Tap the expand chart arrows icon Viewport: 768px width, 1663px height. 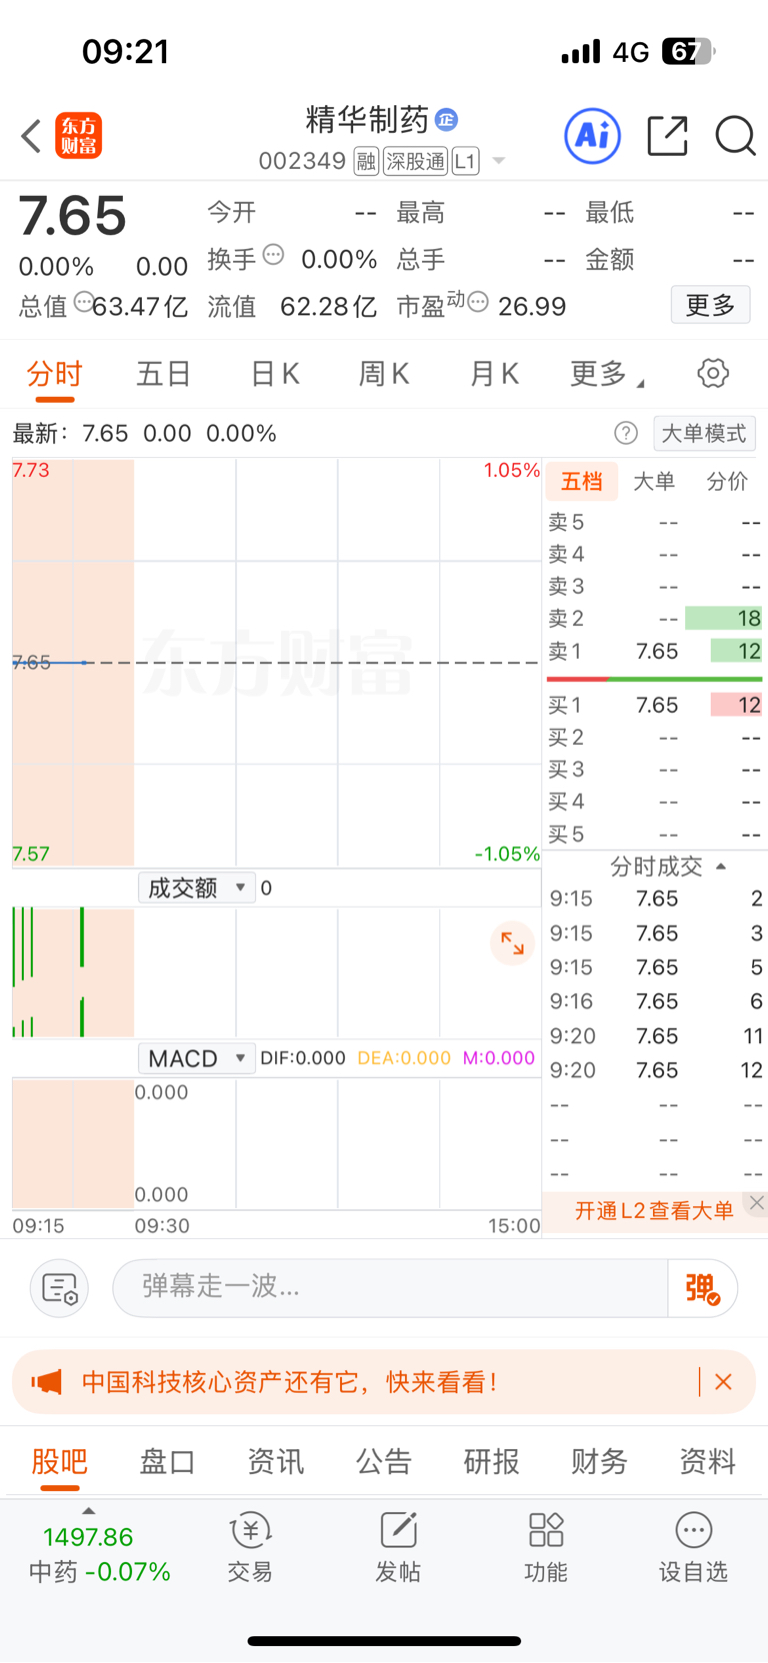[512, 943]
